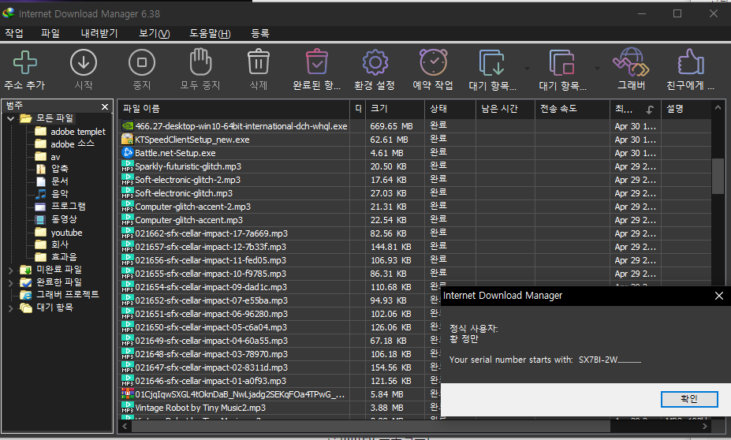
Task: Click the Add URL plus icon
Action: click(x=25, y=62)
